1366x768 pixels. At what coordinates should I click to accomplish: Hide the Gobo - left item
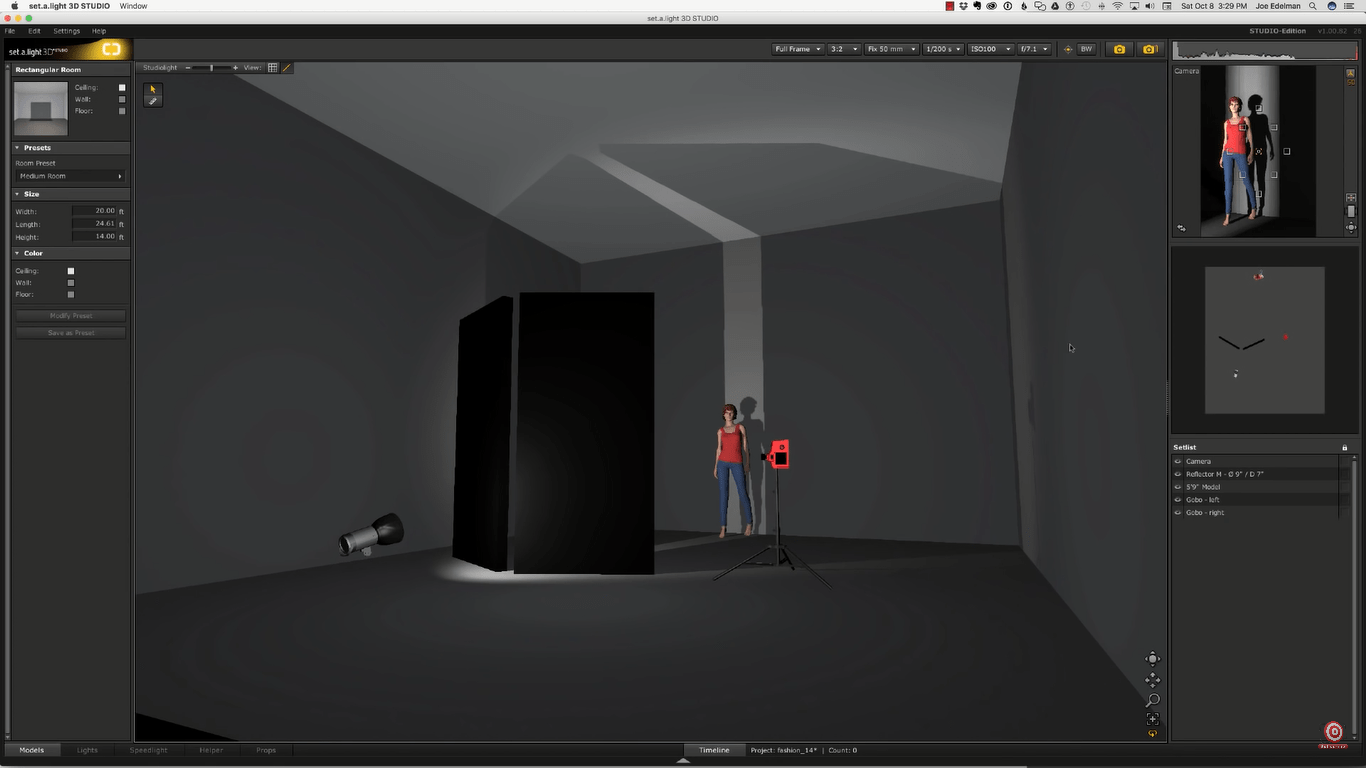(1178, 500)
